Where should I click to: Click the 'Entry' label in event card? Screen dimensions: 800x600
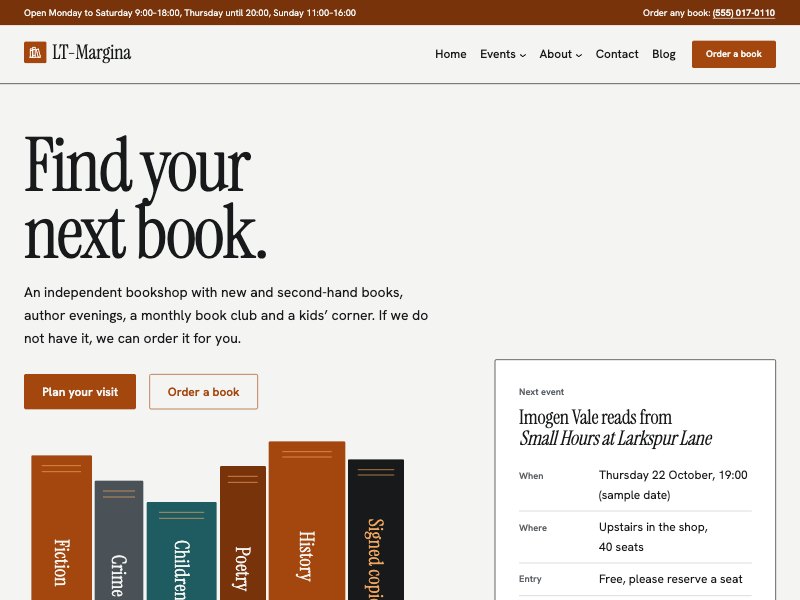530,579
